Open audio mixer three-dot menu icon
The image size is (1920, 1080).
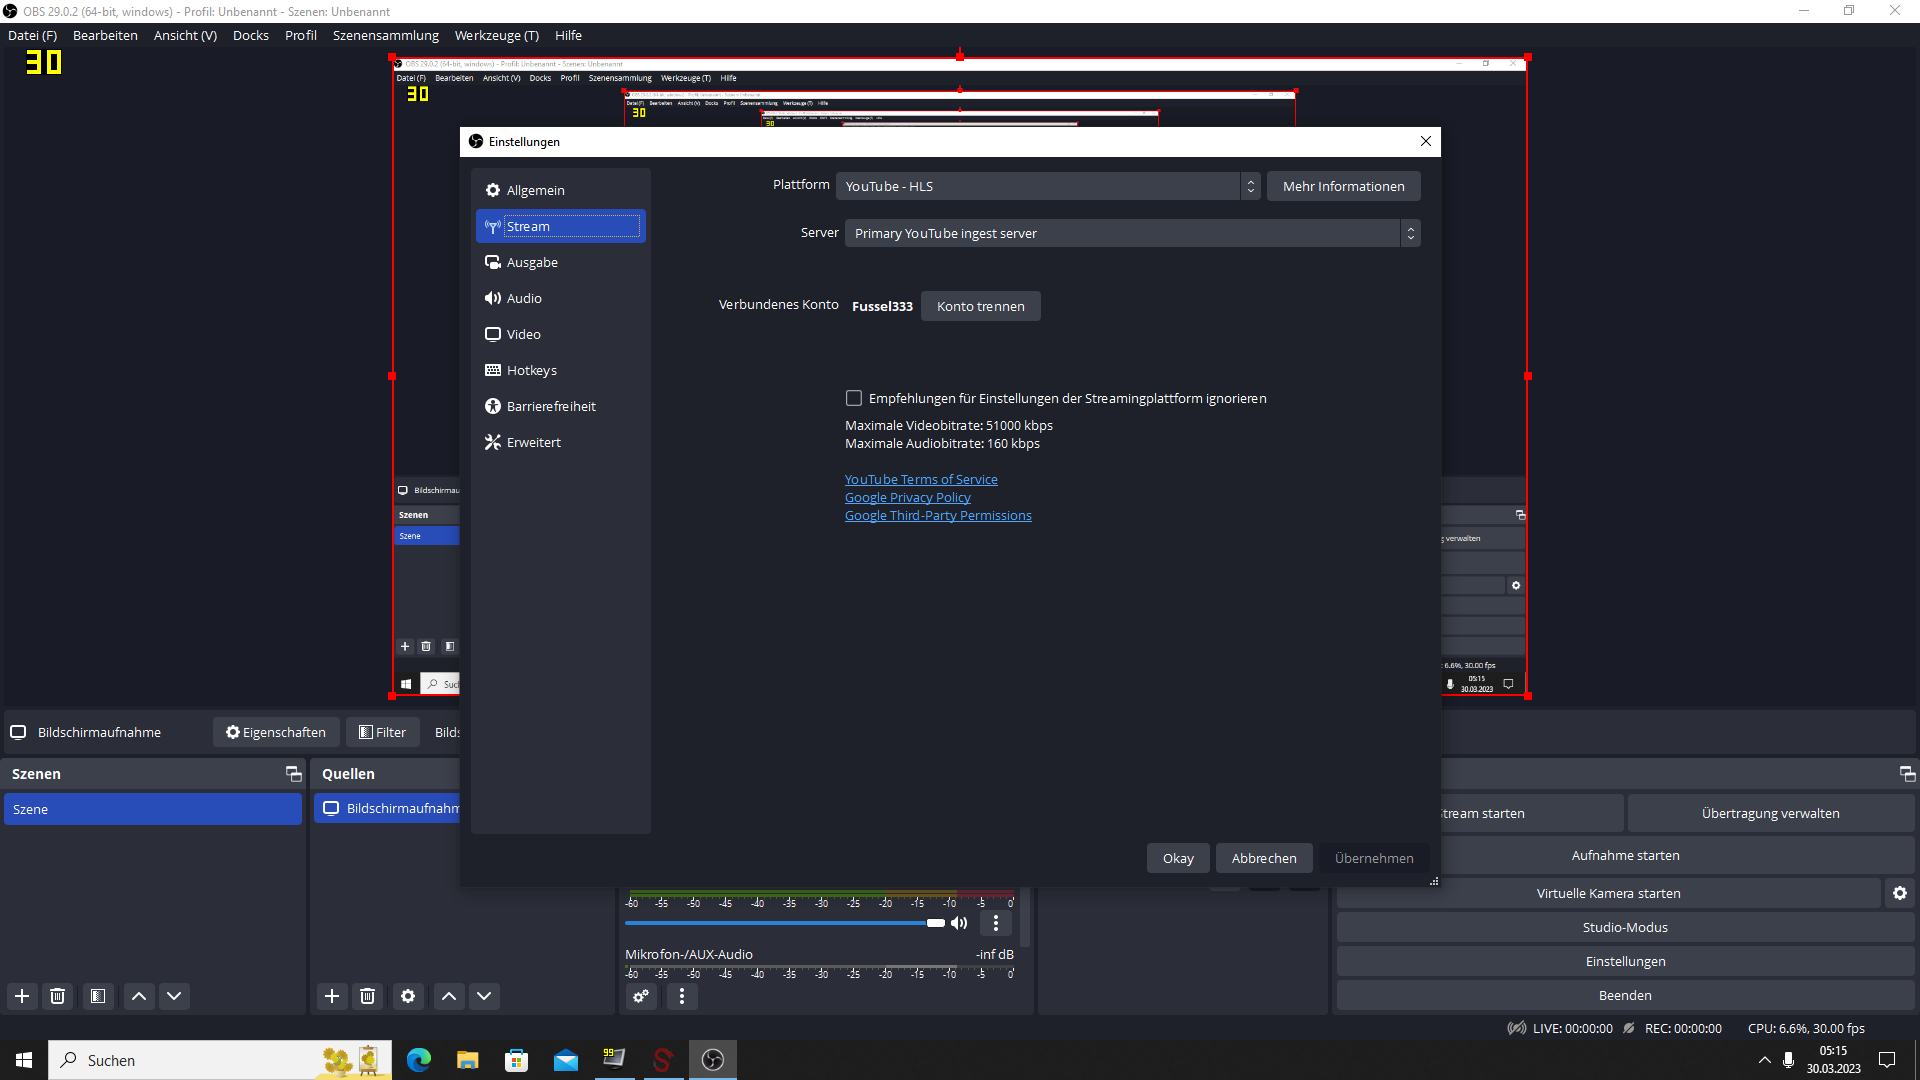(x=682, y=996)
